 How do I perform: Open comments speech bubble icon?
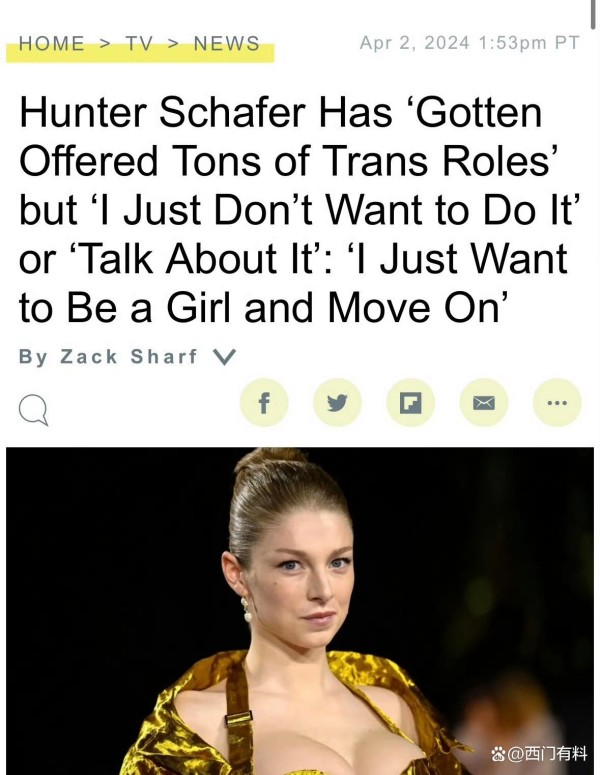34,410
